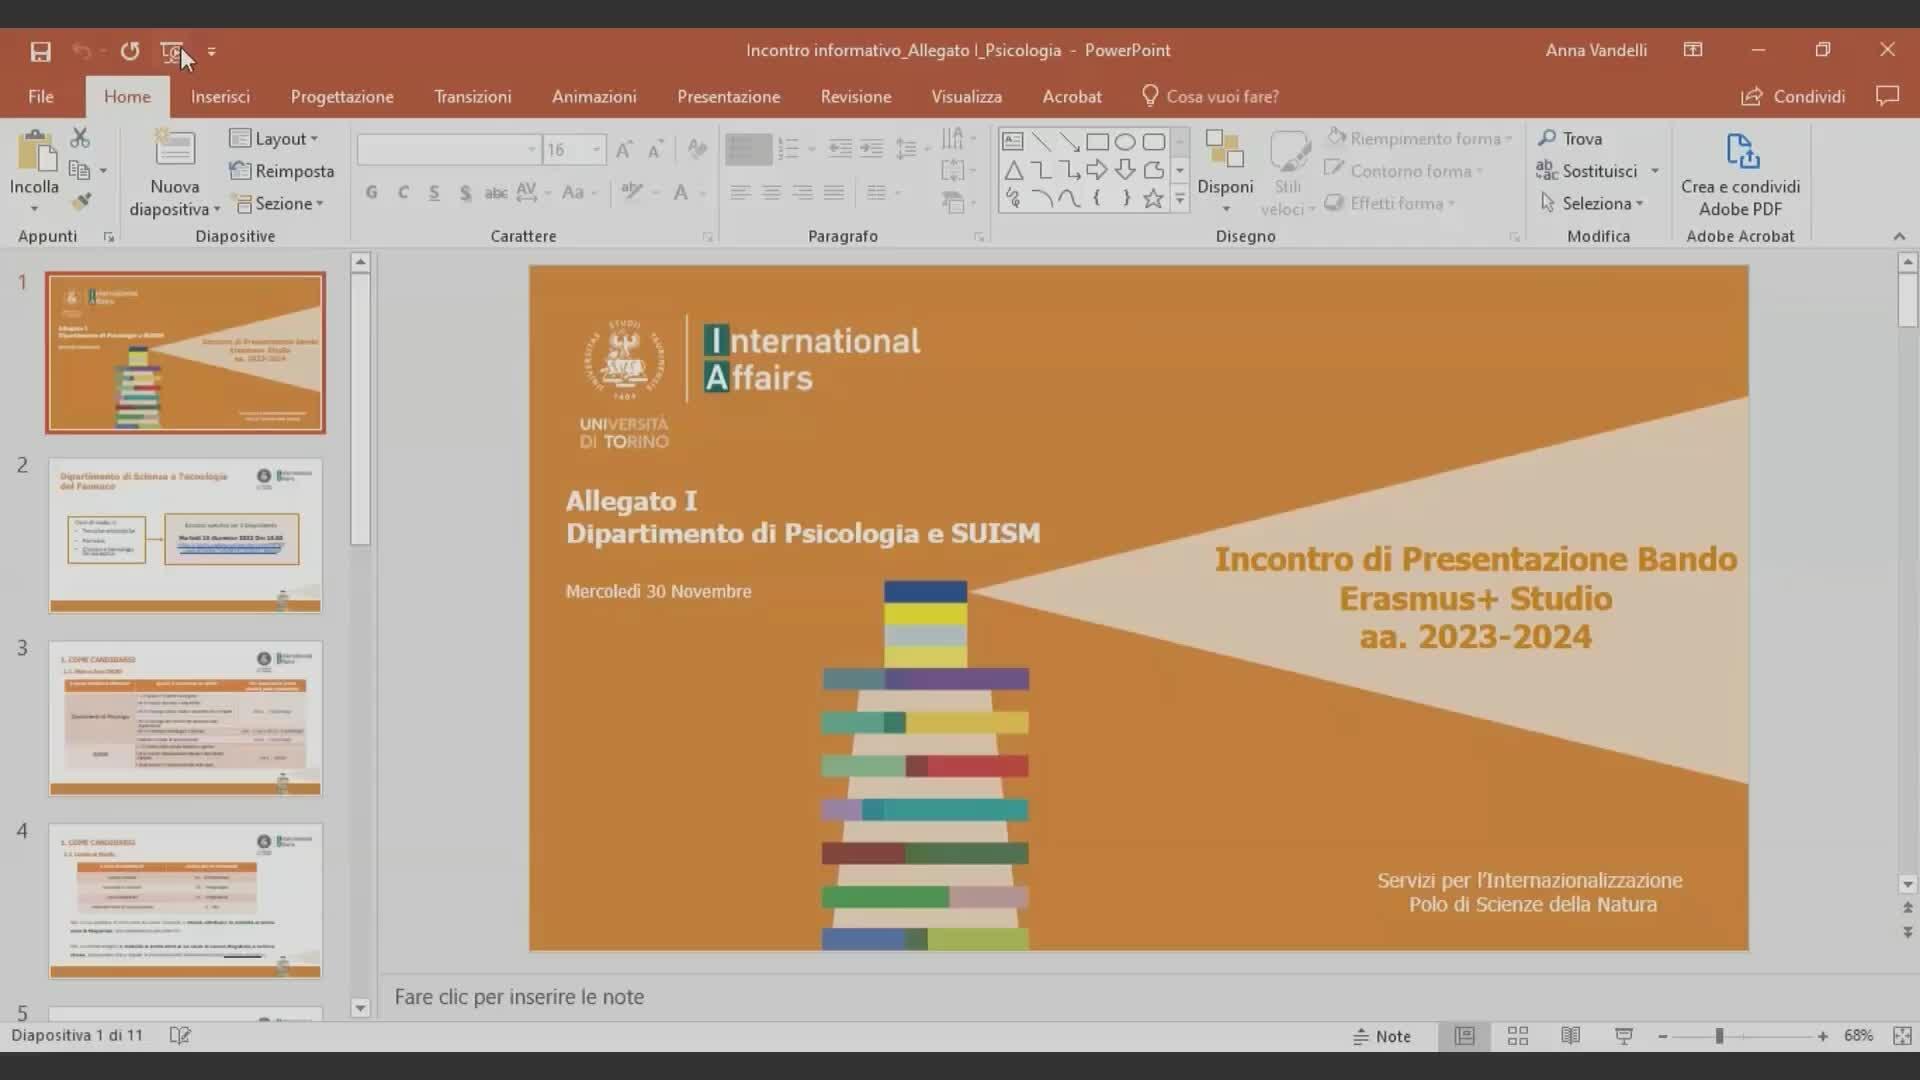Toggle italic (C) formatting
Image resolution: width=1920 pixels, height=1080 pixels.
click(x=403, y=192)
